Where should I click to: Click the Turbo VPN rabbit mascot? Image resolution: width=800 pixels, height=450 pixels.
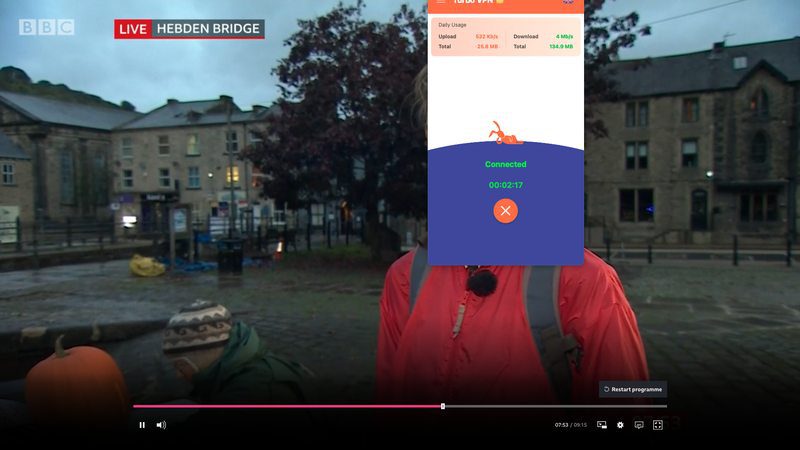[x=505, y=133]
